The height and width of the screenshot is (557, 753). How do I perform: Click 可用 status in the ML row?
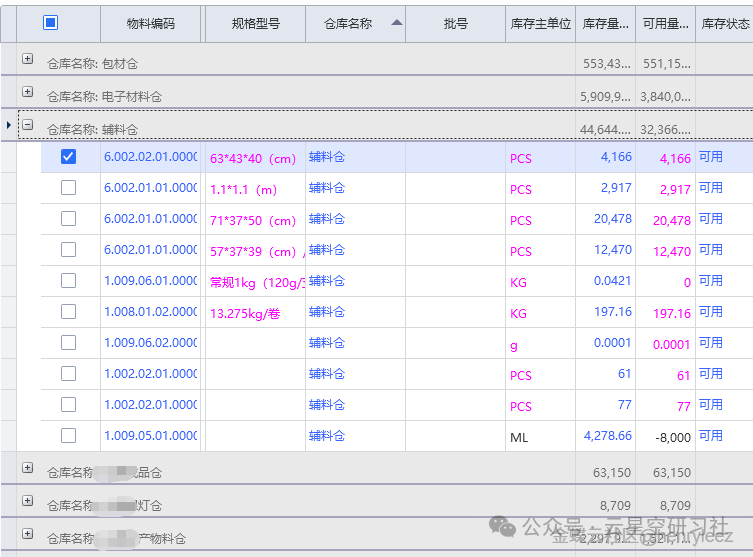point(710,436)
